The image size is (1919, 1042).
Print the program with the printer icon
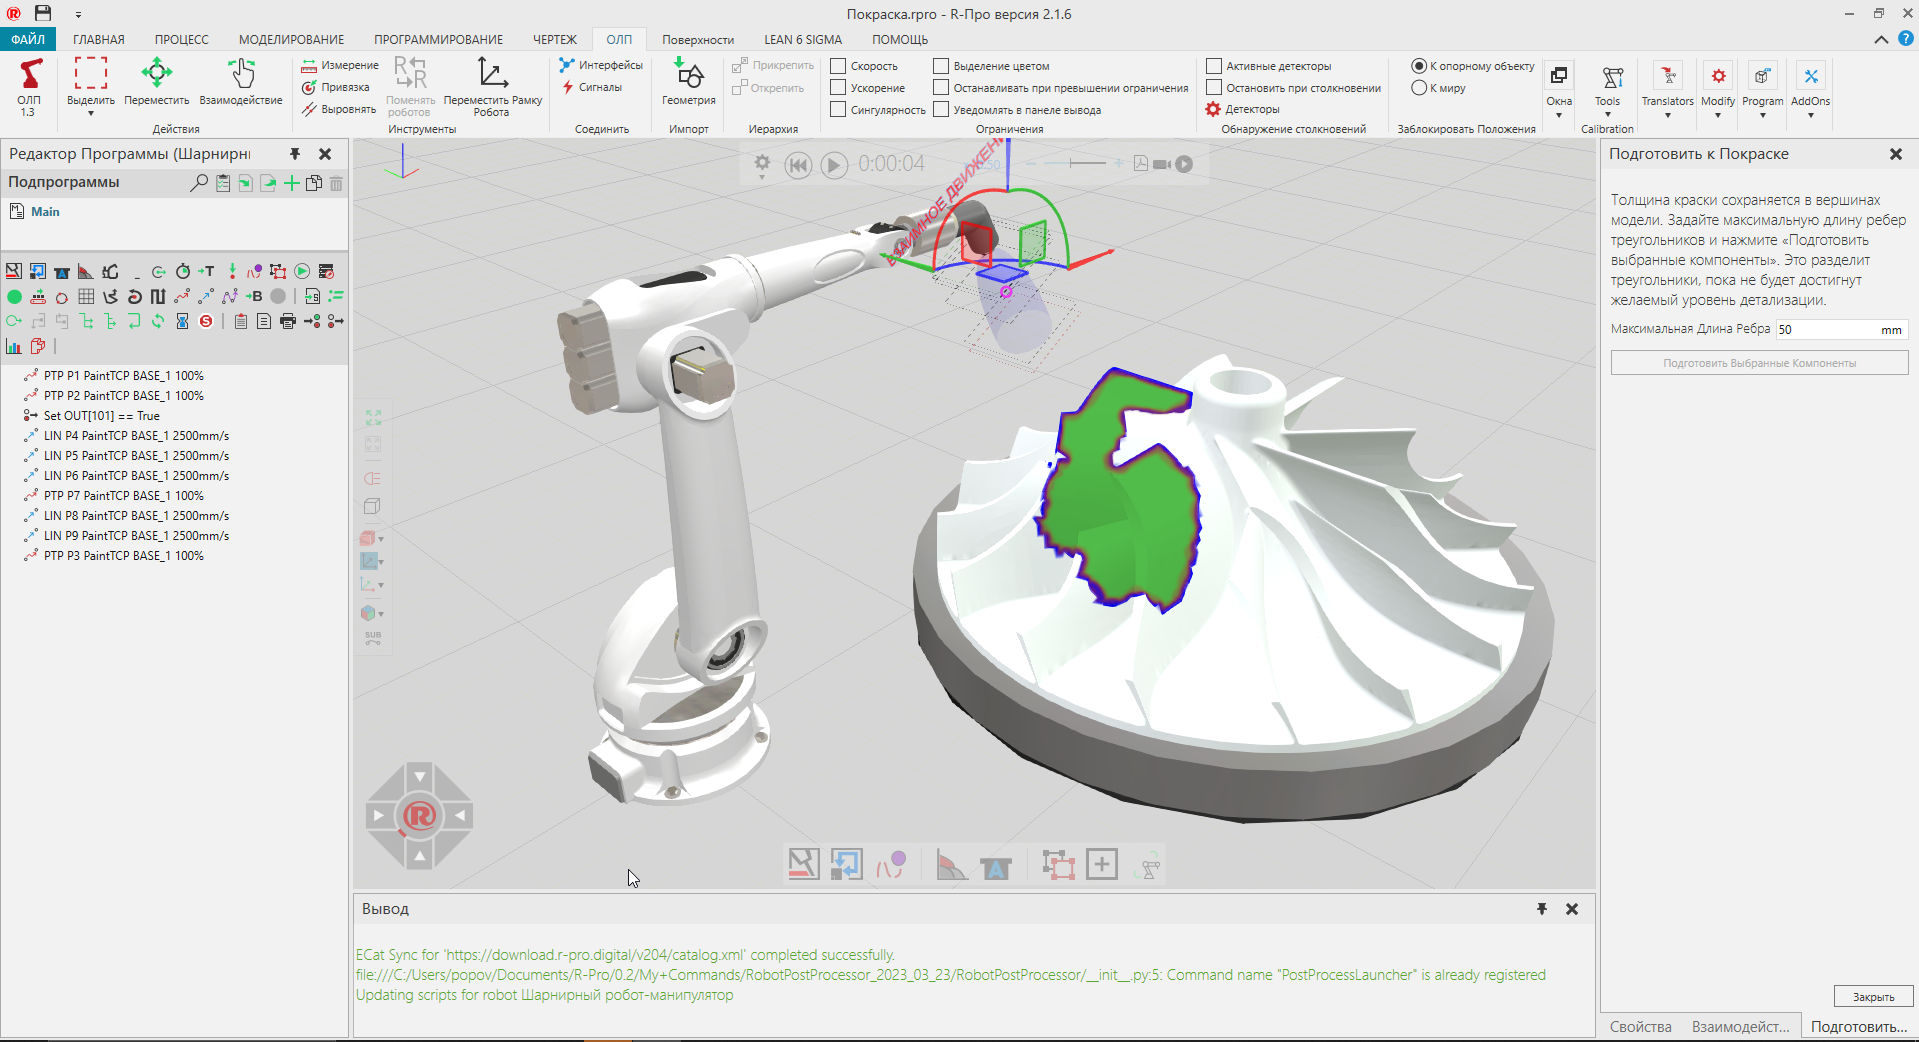[x=287, y=321]
